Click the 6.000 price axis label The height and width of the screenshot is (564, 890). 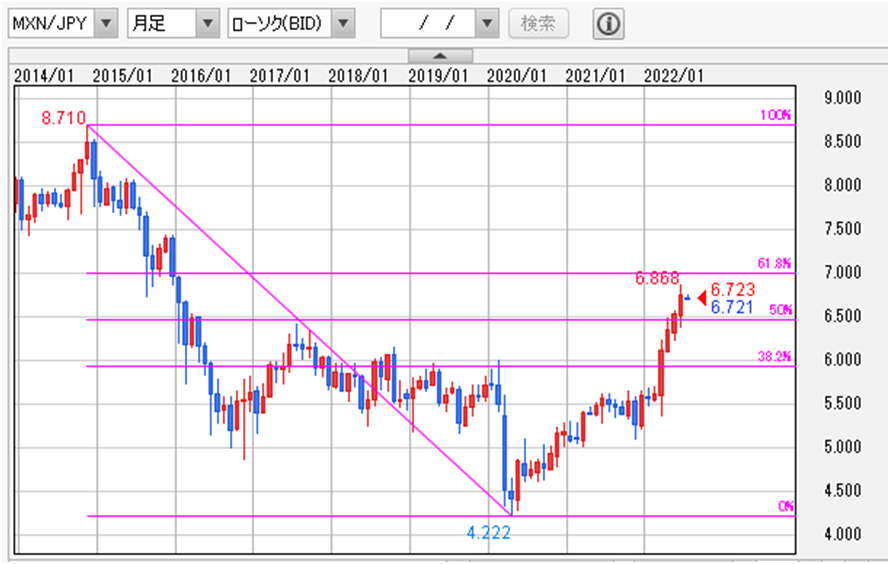842,360
